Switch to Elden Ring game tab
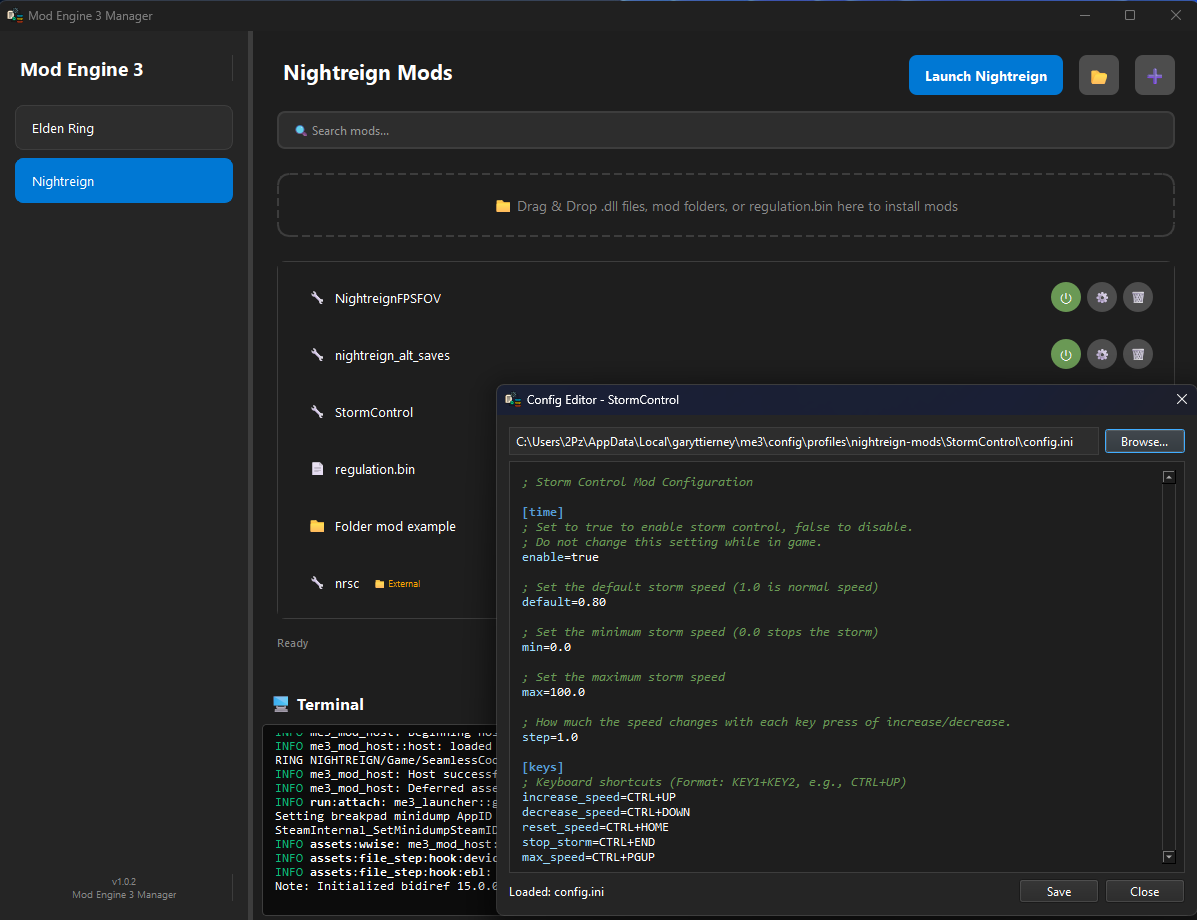This screenshot has width=1197, height=920. pos(124,128)
